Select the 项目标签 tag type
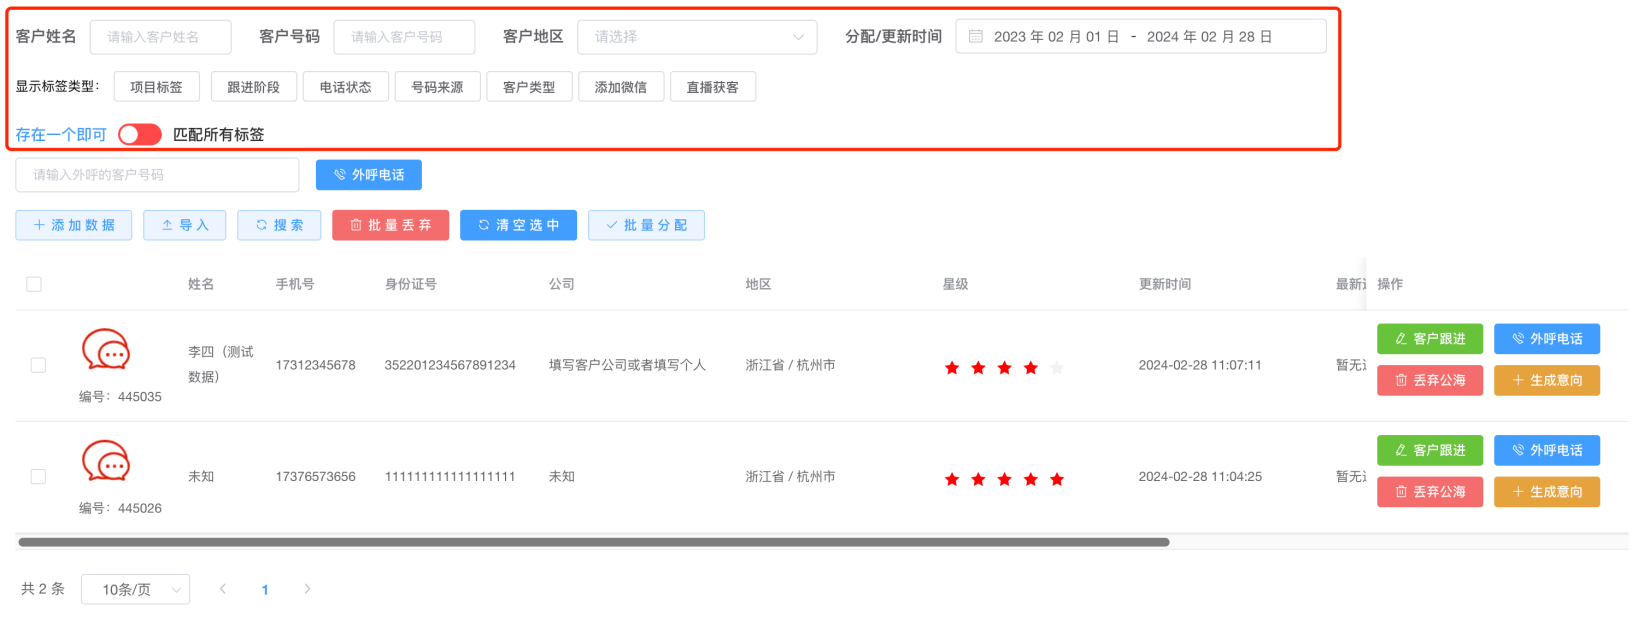 [156, 87]
